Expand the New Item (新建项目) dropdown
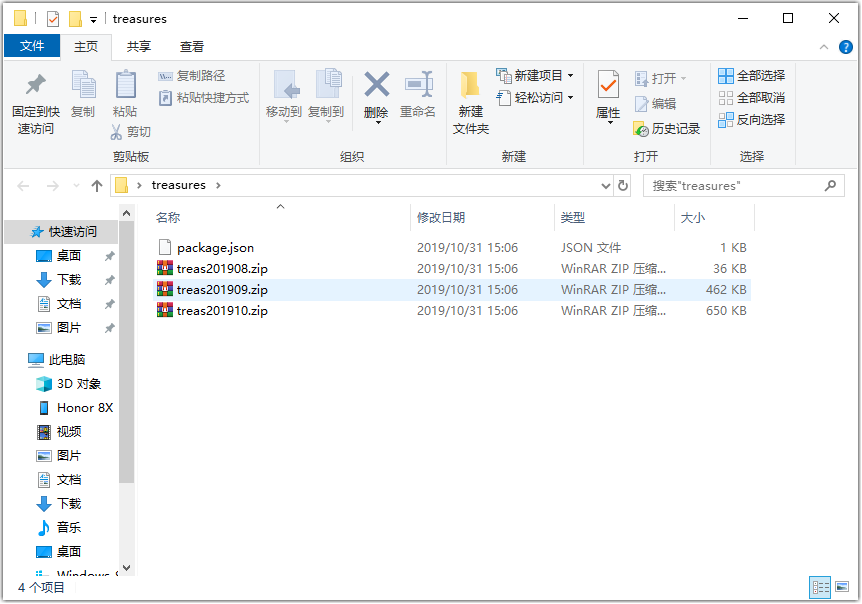 [571, 76]
